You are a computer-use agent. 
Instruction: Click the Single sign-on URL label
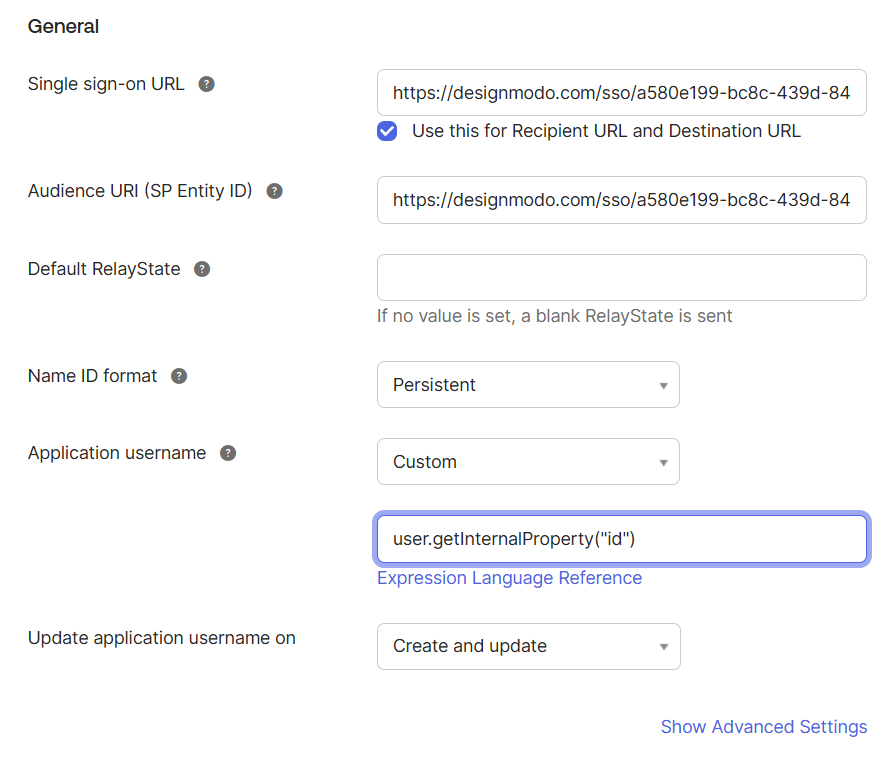[x=106, y=84]
